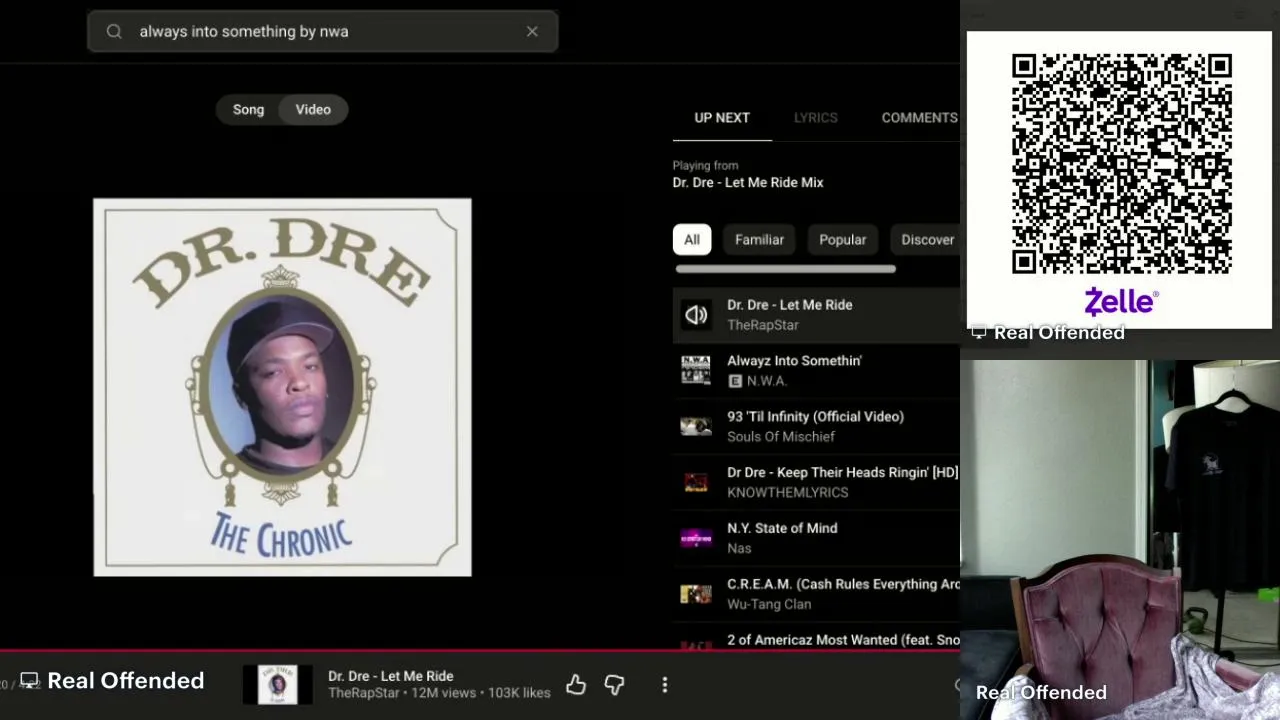Screen dimensions: 1280x720
Task: Click the filter chips horizontal scrollbar
Action: click(x=785, y=269)
